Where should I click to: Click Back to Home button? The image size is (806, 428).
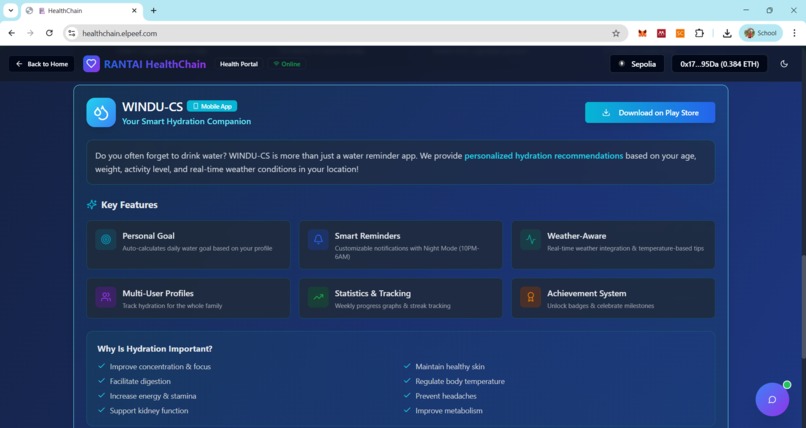[42, 64]
